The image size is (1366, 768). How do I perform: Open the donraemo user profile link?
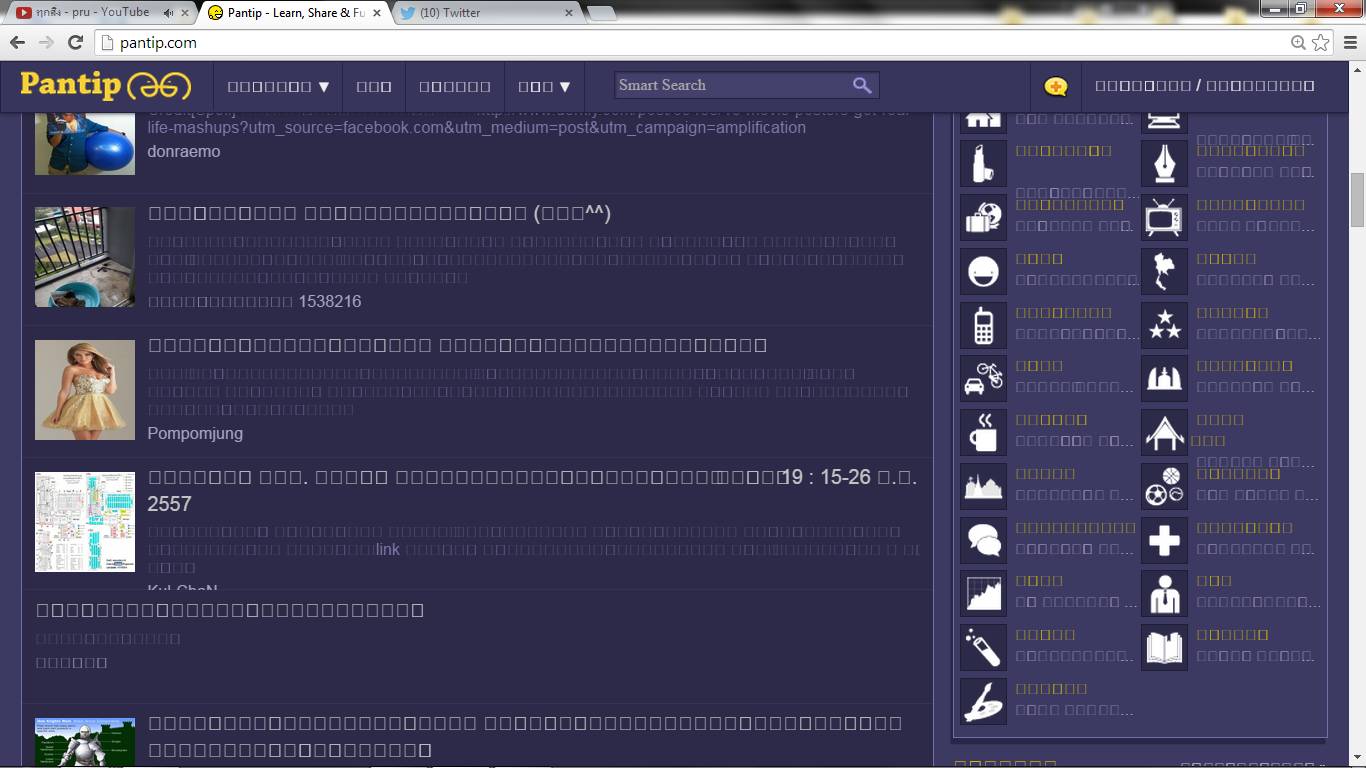pyautogui.click(x=184, y=151)
